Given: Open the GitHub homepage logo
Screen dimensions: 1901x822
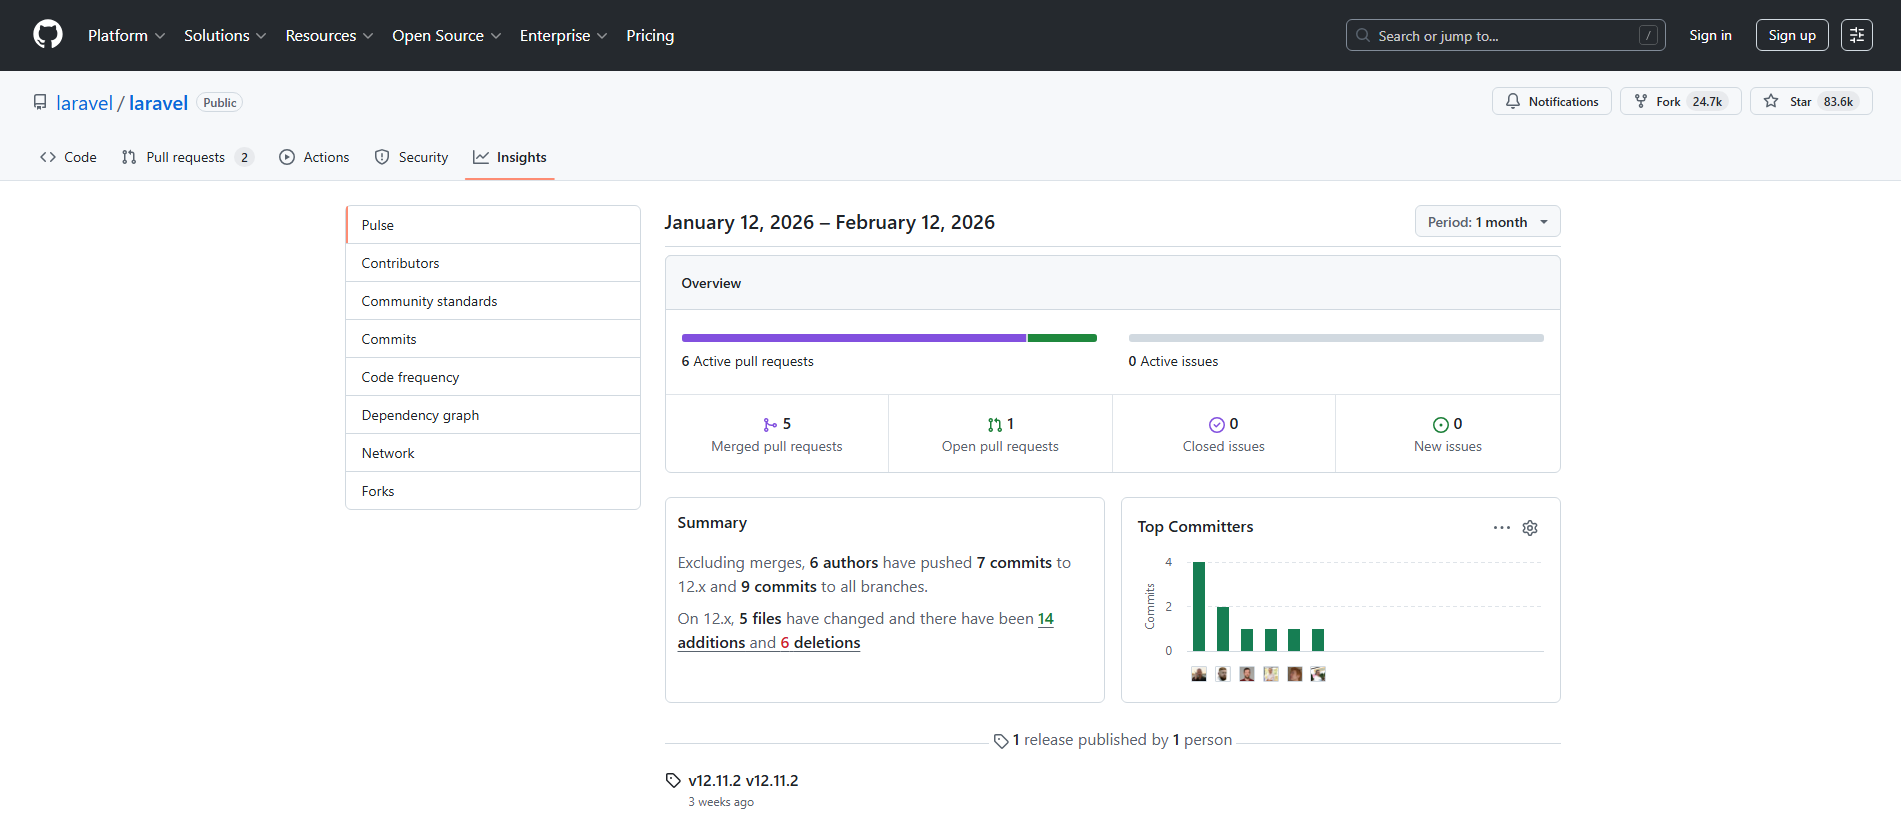Looking at the screenshot, I should click(x=48, y=35).
